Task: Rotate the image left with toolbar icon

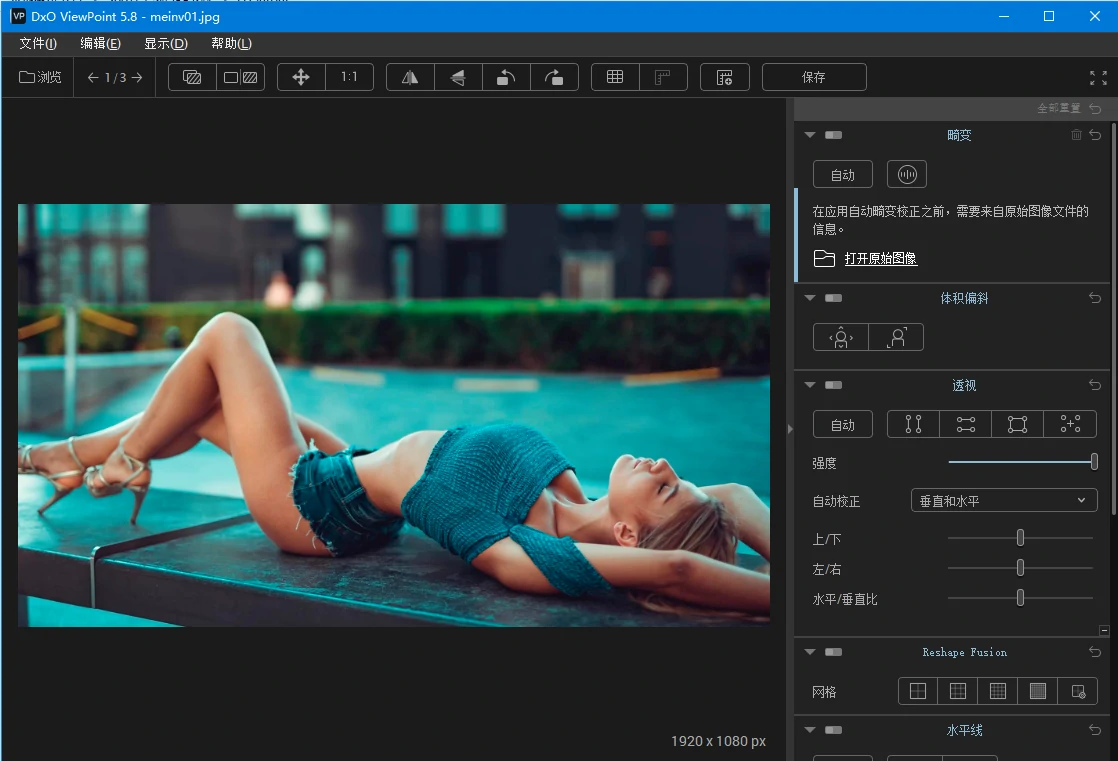Action: [x=506, y=78]
